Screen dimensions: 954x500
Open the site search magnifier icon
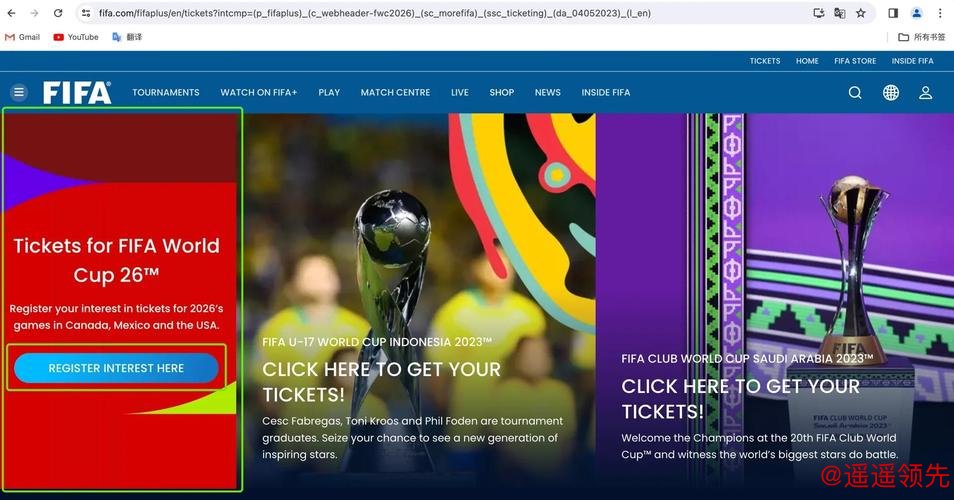click(855, 92)
